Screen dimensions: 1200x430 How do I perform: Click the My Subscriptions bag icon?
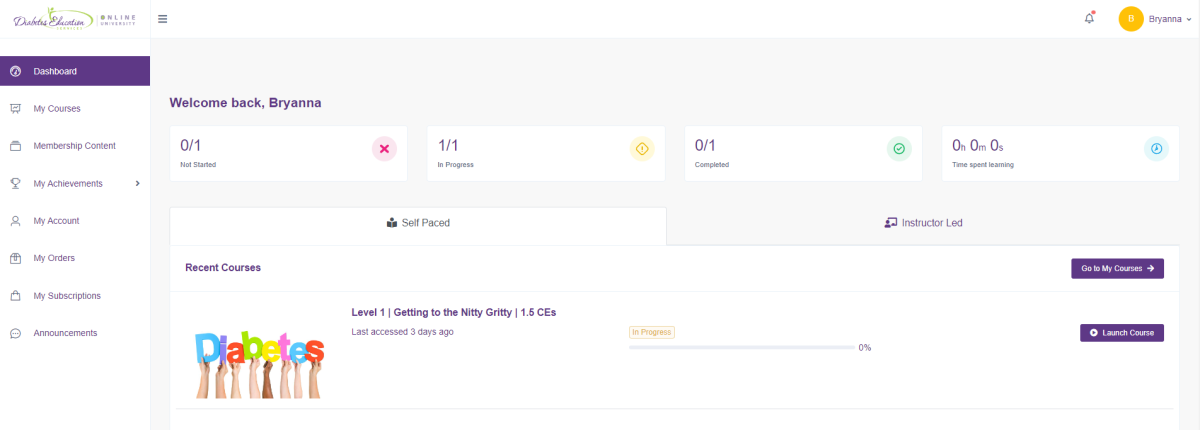click(15, 296)
